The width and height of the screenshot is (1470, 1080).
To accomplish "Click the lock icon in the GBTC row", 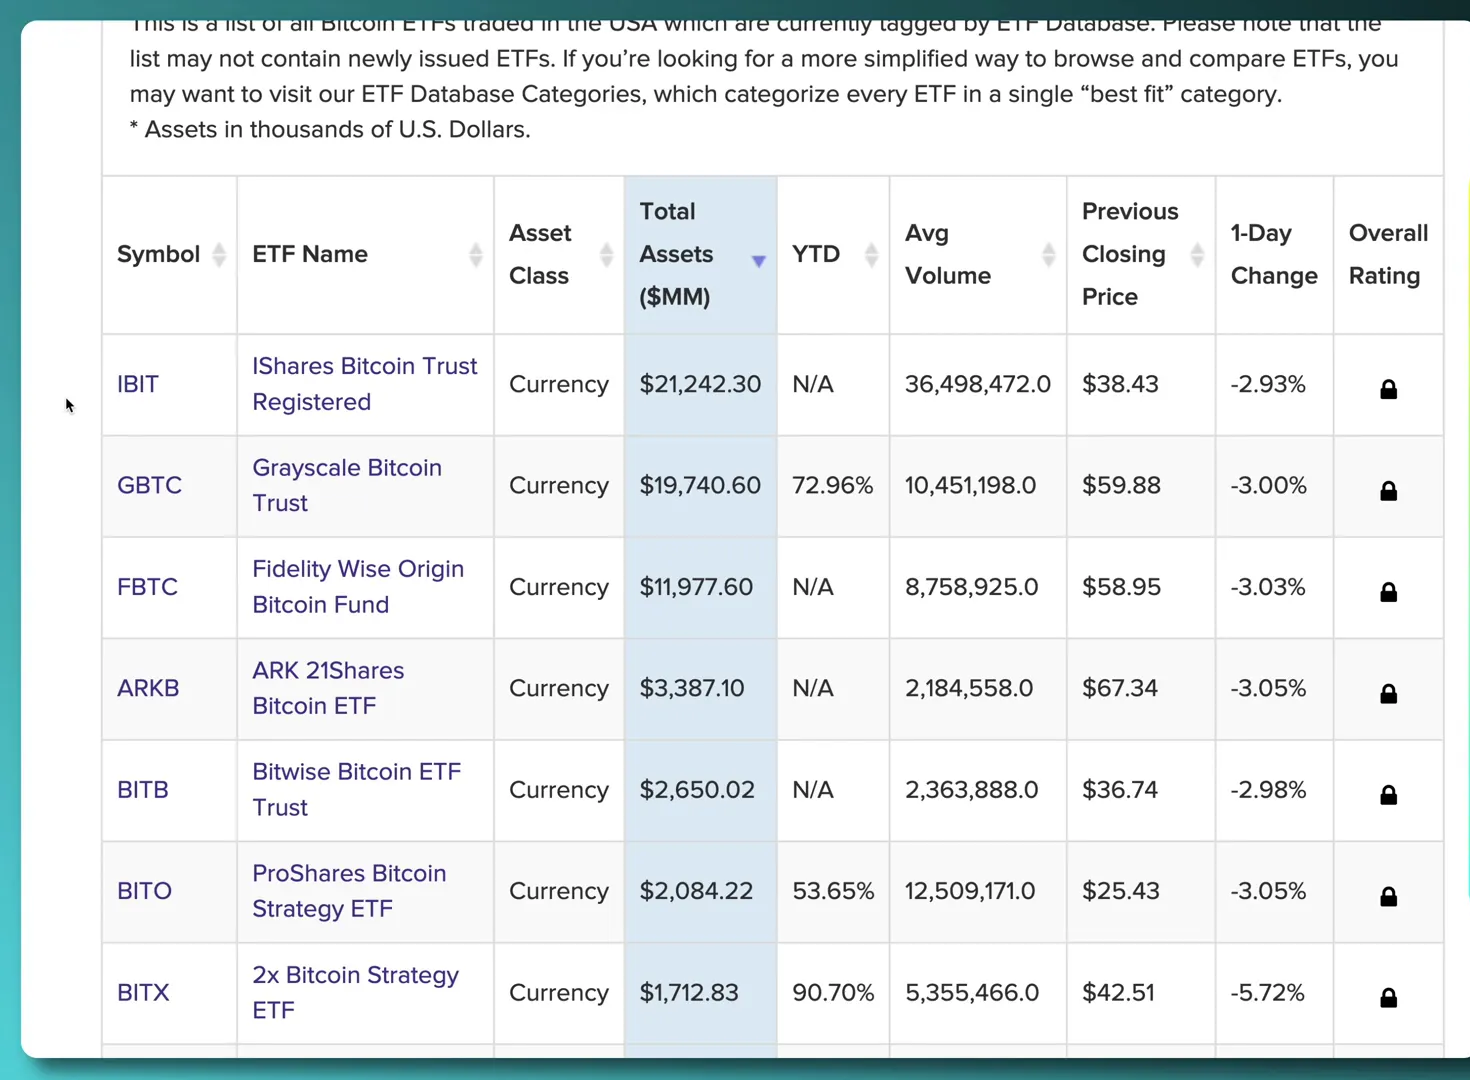I will click(x=1388, y=490).
